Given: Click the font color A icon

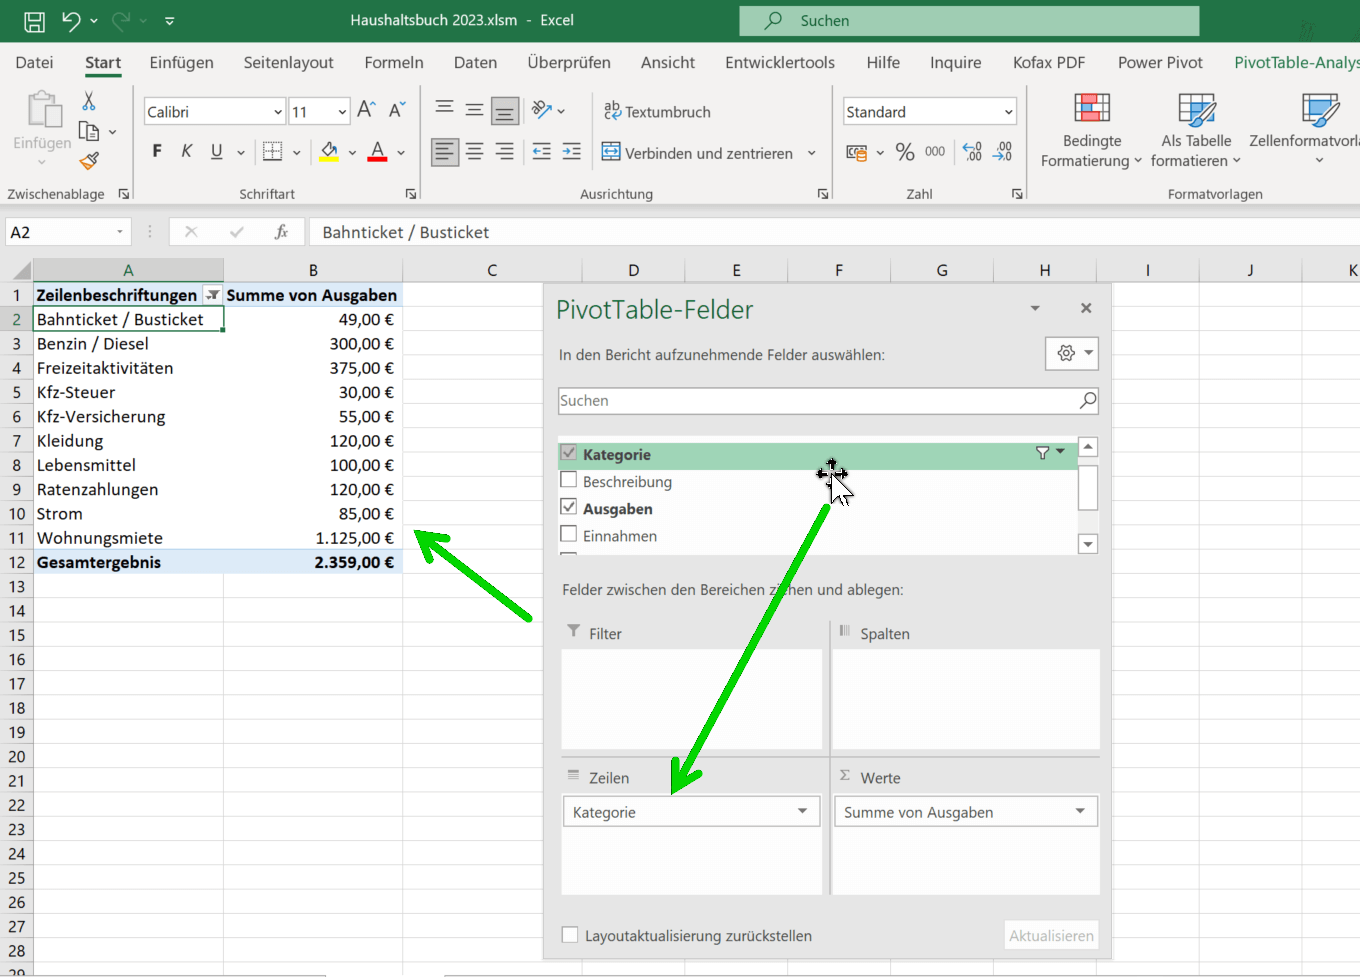Looking at the screenshot, I should [x=377, y=152].
